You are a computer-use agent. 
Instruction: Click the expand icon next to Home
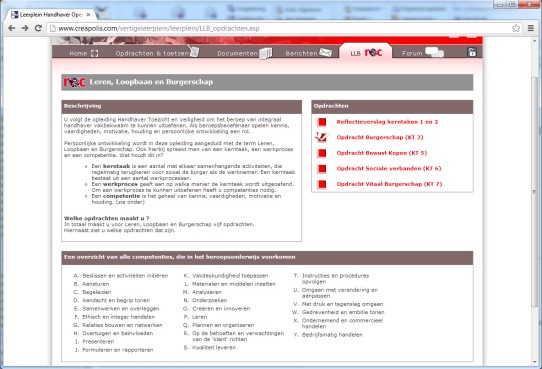pos(94,53)
